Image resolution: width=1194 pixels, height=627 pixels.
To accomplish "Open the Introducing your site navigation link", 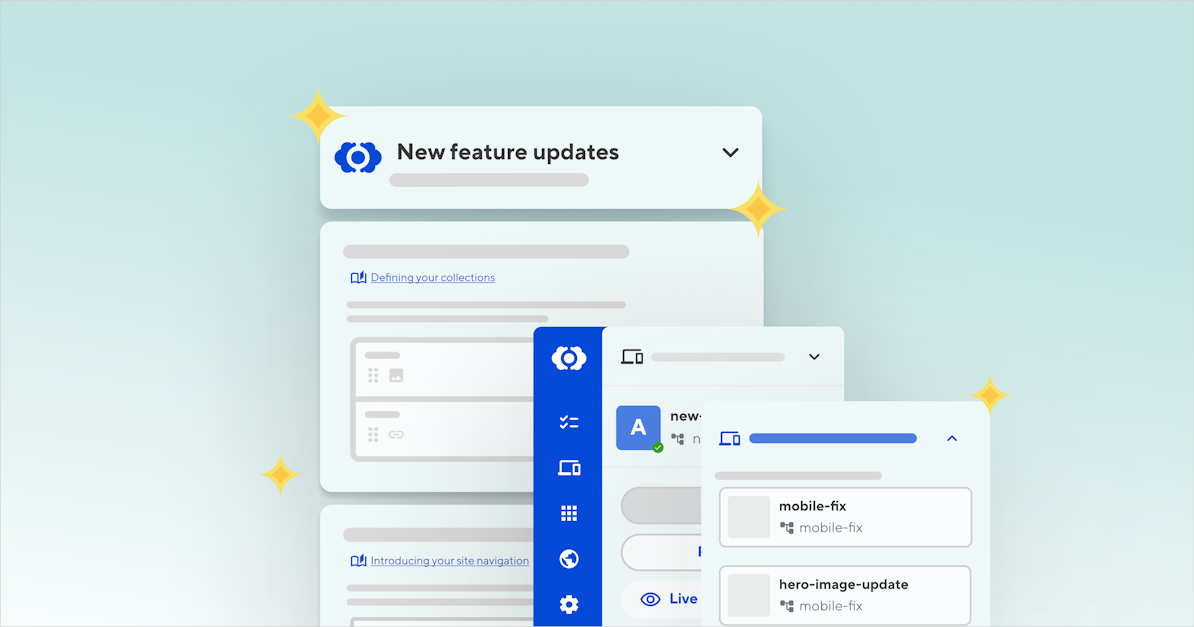I will tap(449, 560).
